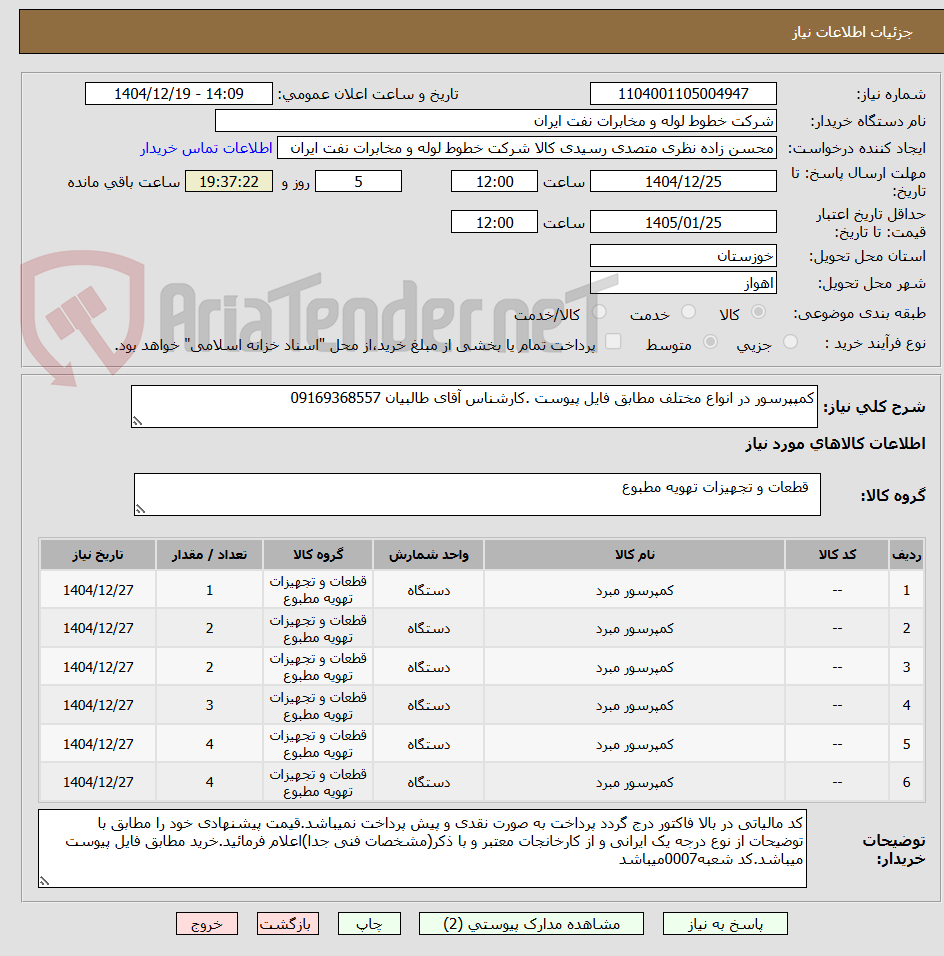This screenshot has height=956, width=944.
Task: Click the resize handle of description box
Action: click(138, 421)
